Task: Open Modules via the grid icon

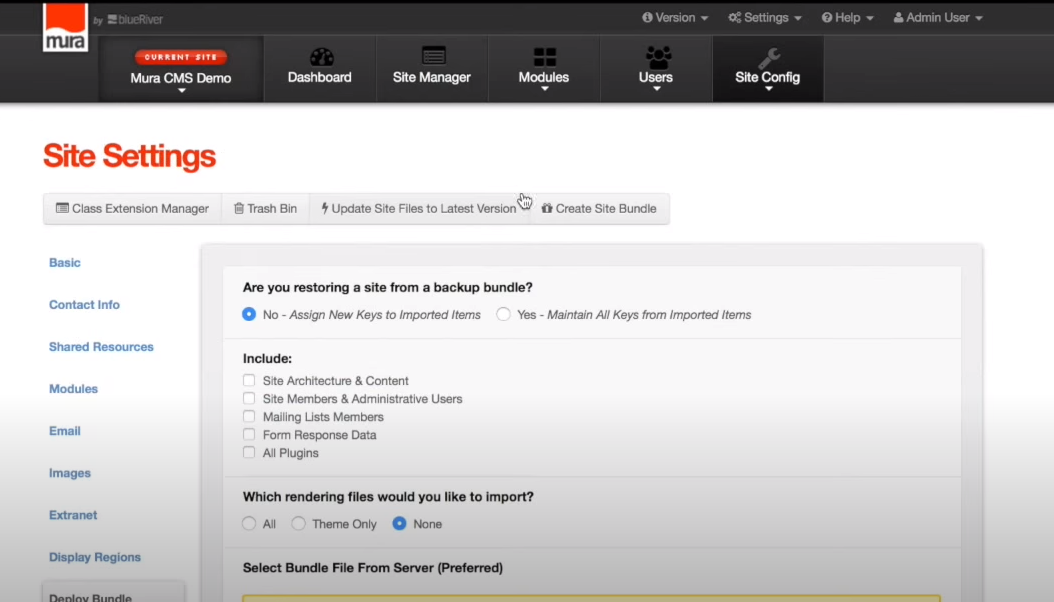Action: (544, 57)
